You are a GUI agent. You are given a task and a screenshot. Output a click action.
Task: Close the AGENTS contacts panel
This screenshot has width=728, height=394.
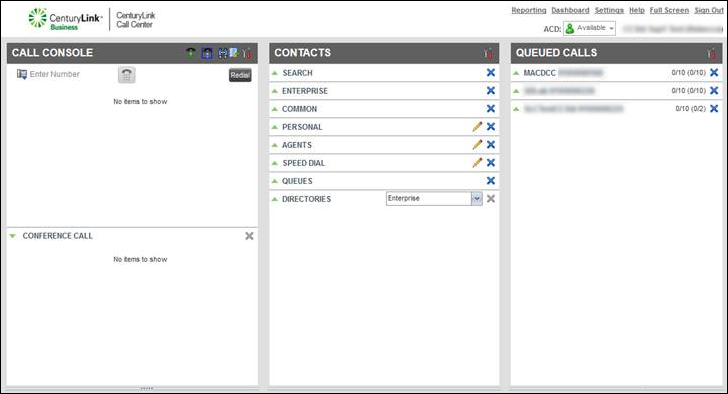point(491,144)
